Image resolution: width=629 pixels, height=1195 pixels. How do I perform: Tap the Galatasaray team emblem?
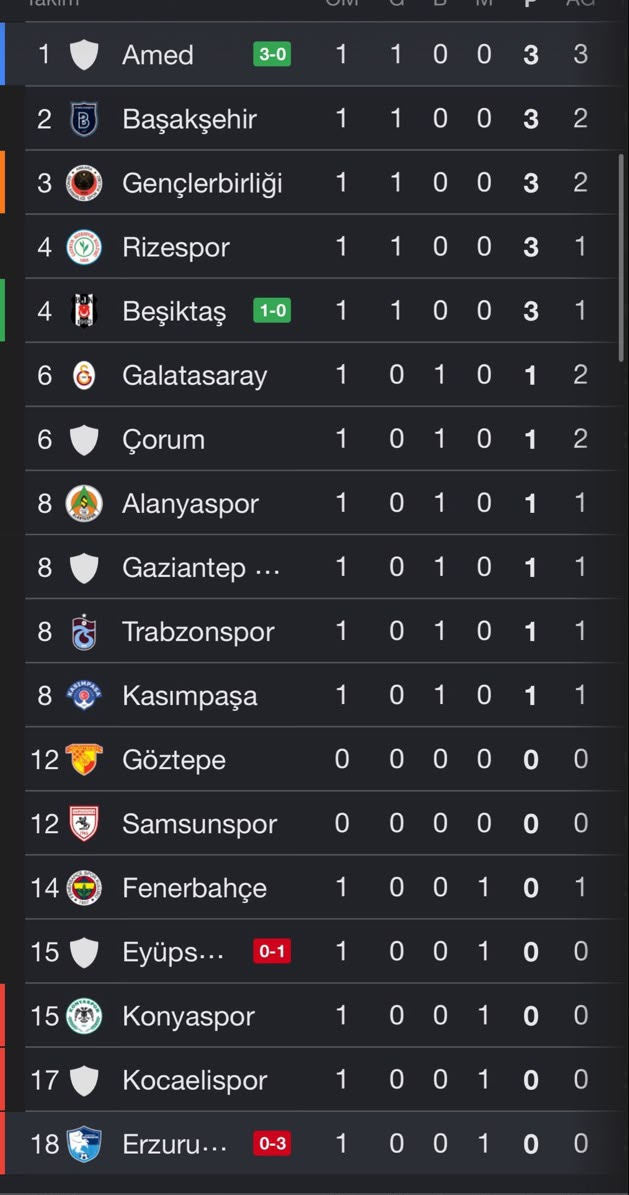[x=84, y=375]
